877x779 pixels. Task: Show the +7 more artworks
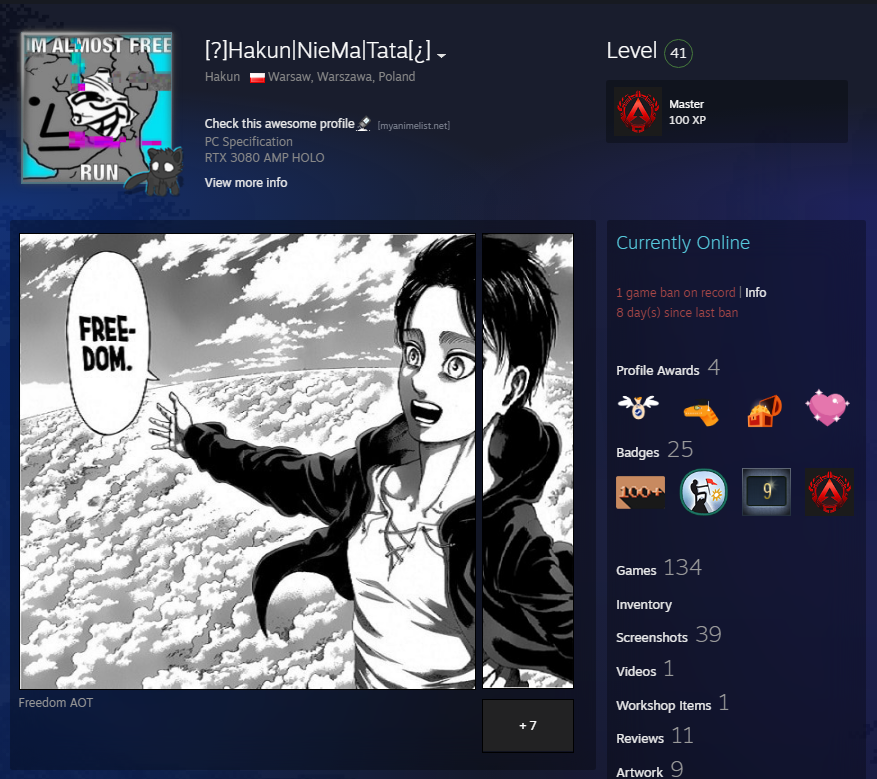tap(528, 725)
